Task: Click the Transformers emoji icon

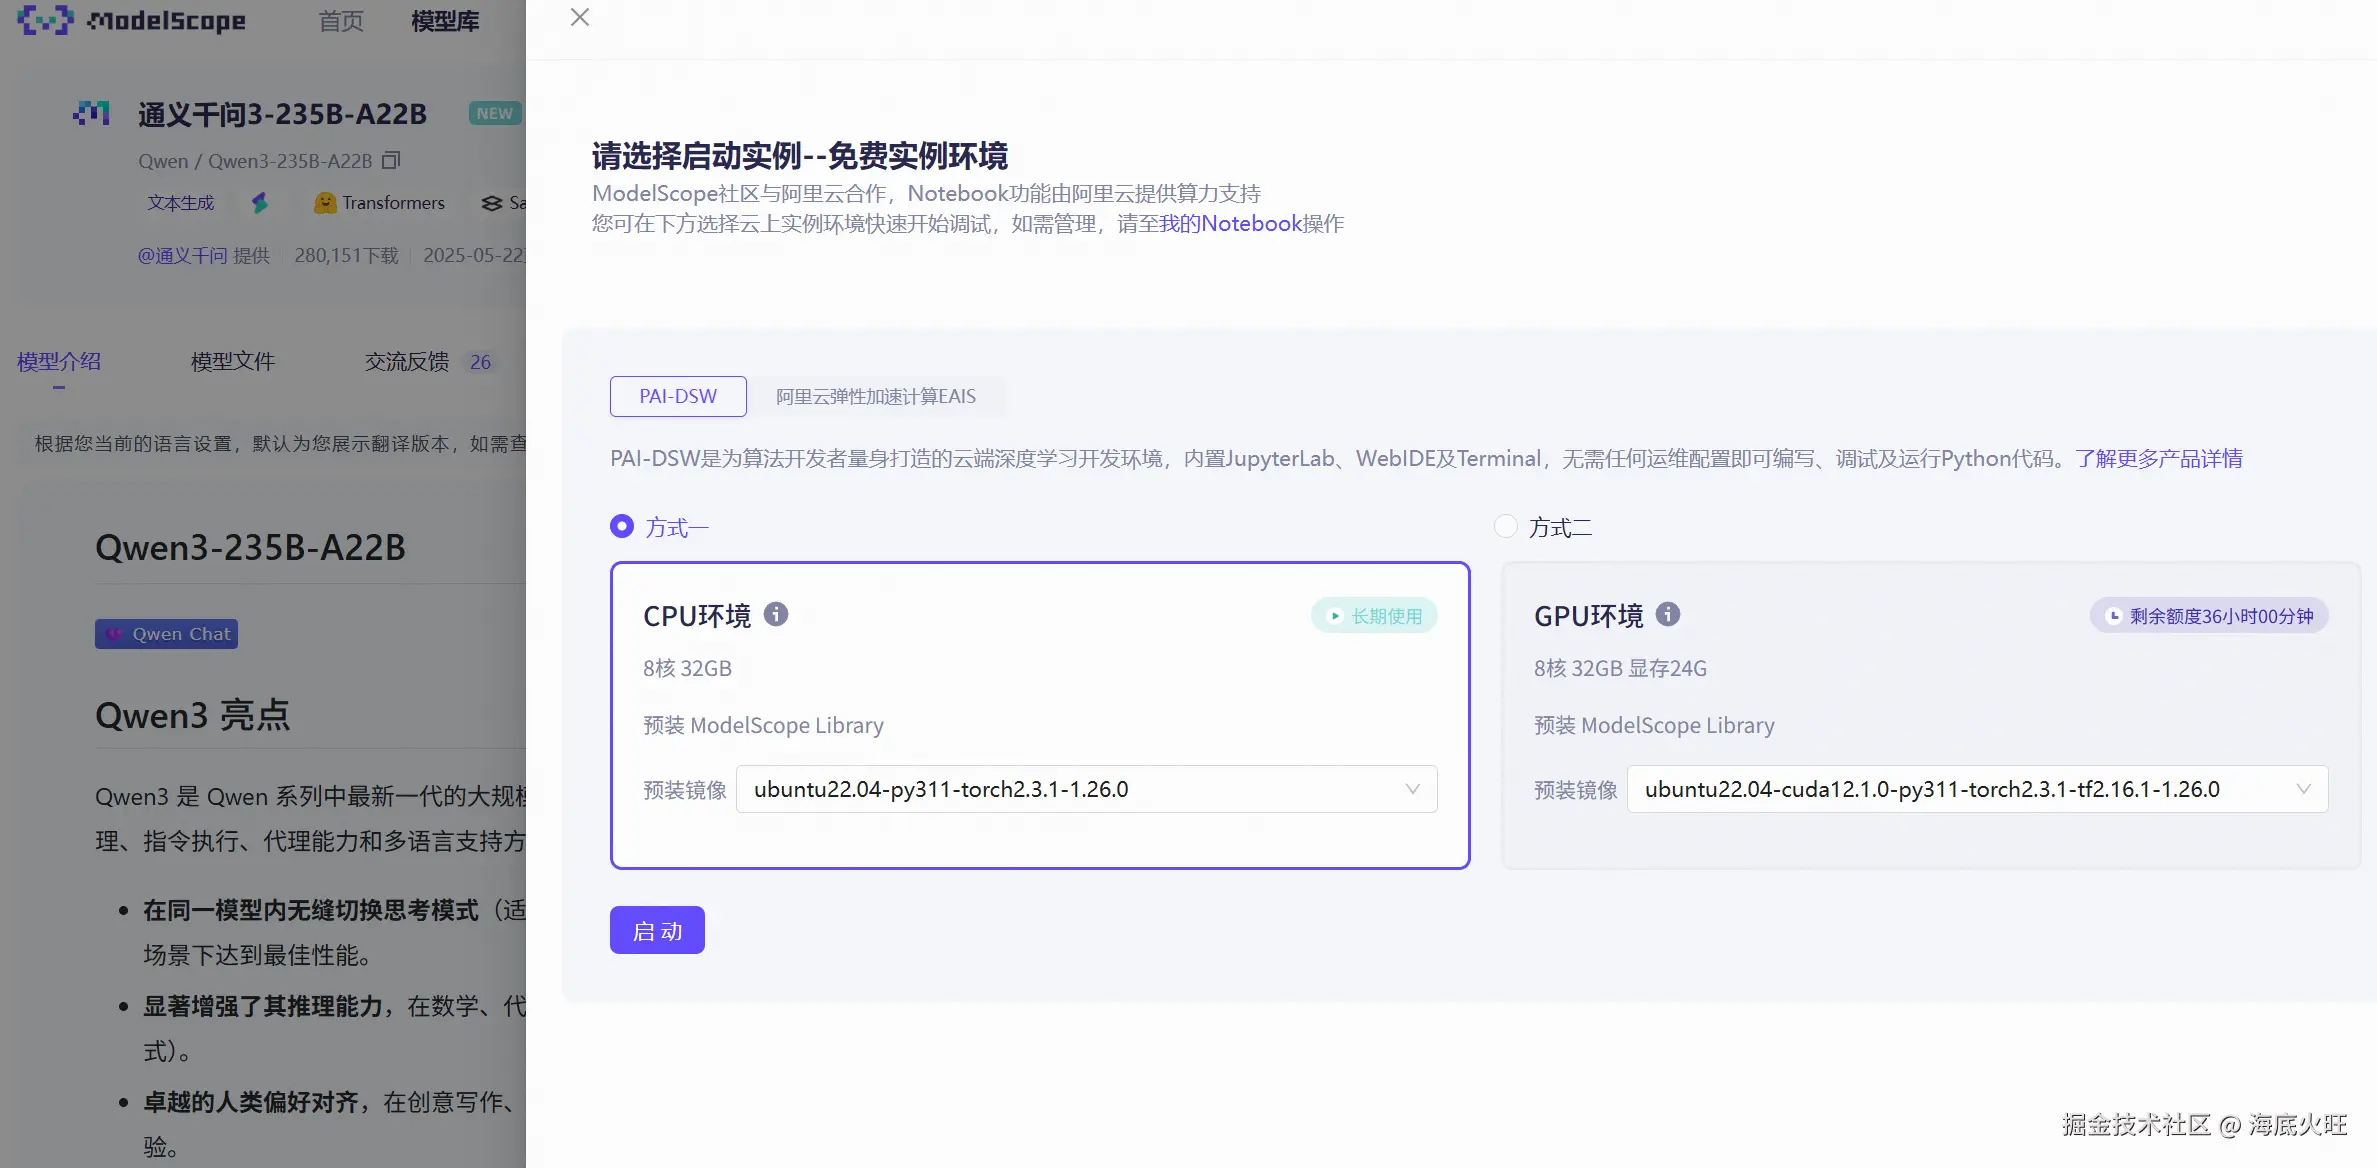Action: coord(325,203)
